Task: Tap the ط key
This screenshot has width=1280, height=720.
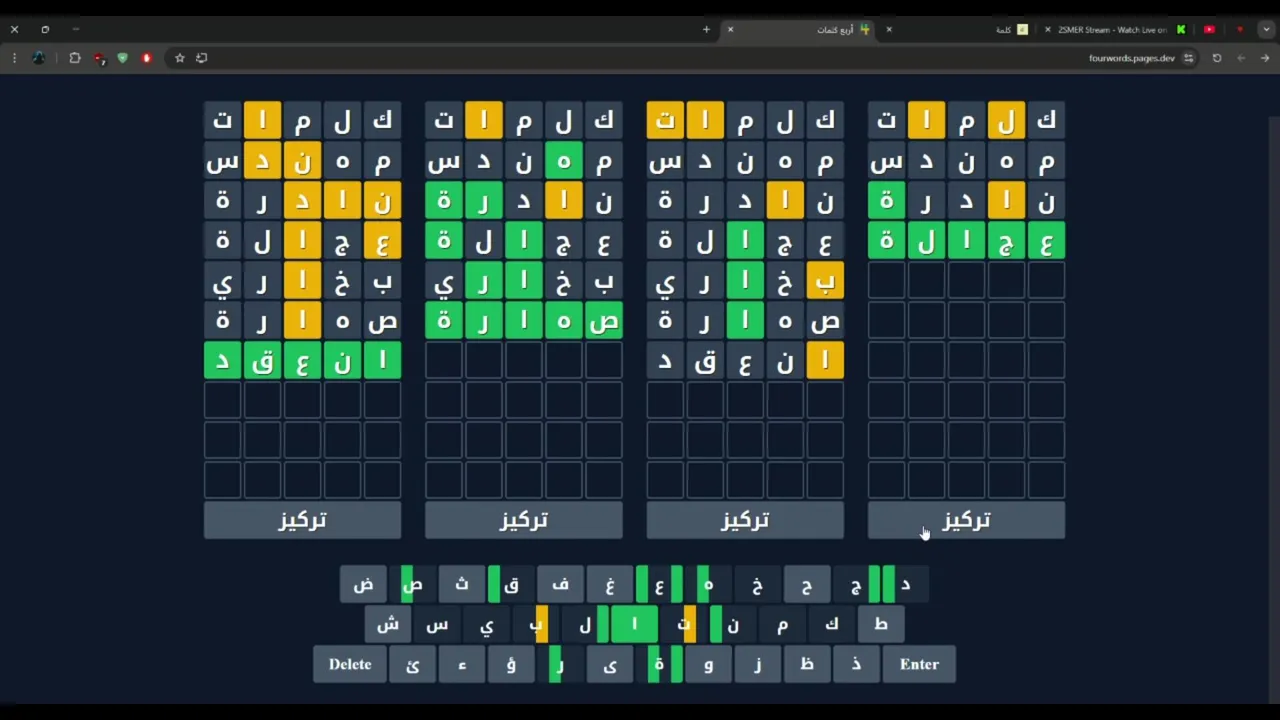Action: coord(881,624)
